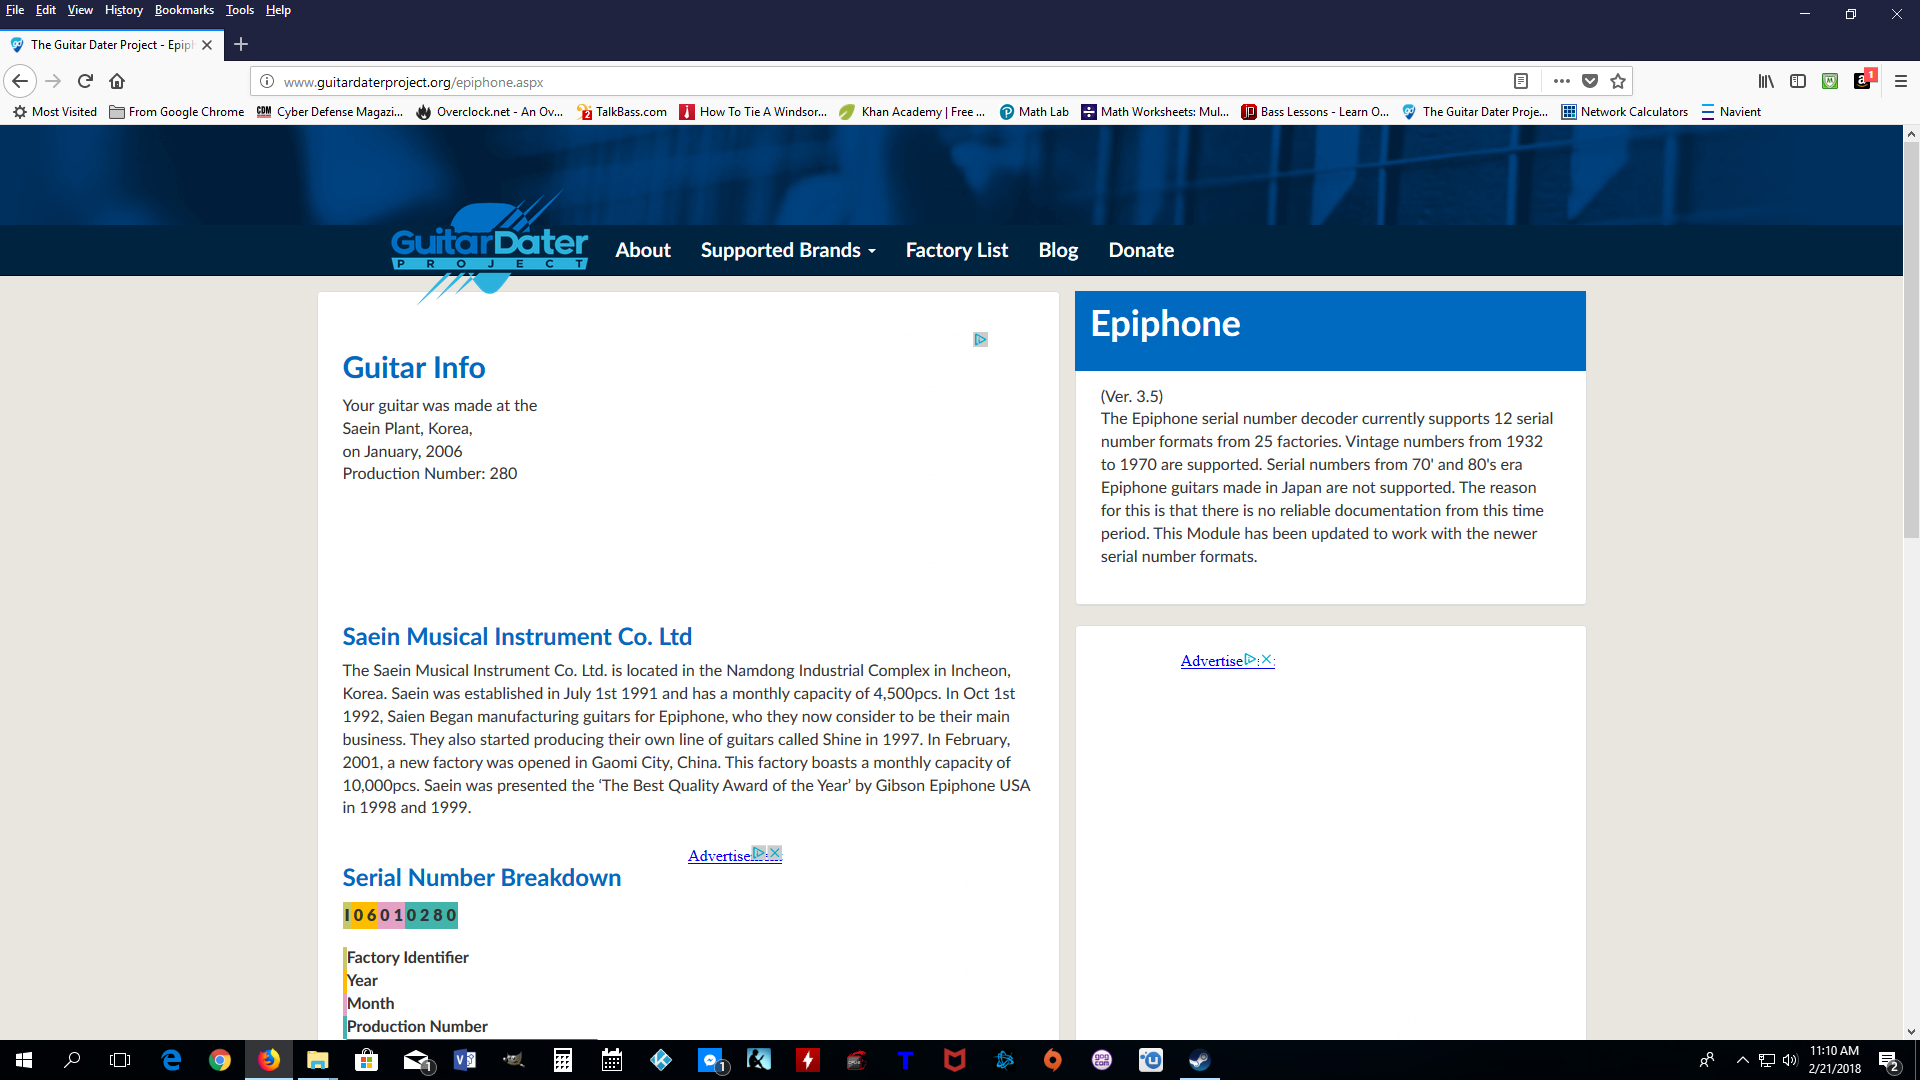Show sidebars icon in Firefox toolbar
Screen dimensions: 1920x1080
[1798, 81]
